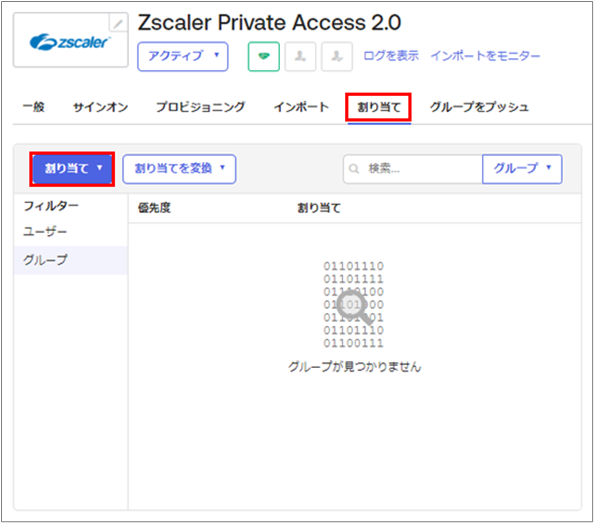Screen dimensions: 594x523
Task: Click the グループが見つかりません message
Action: pos(355,367)
